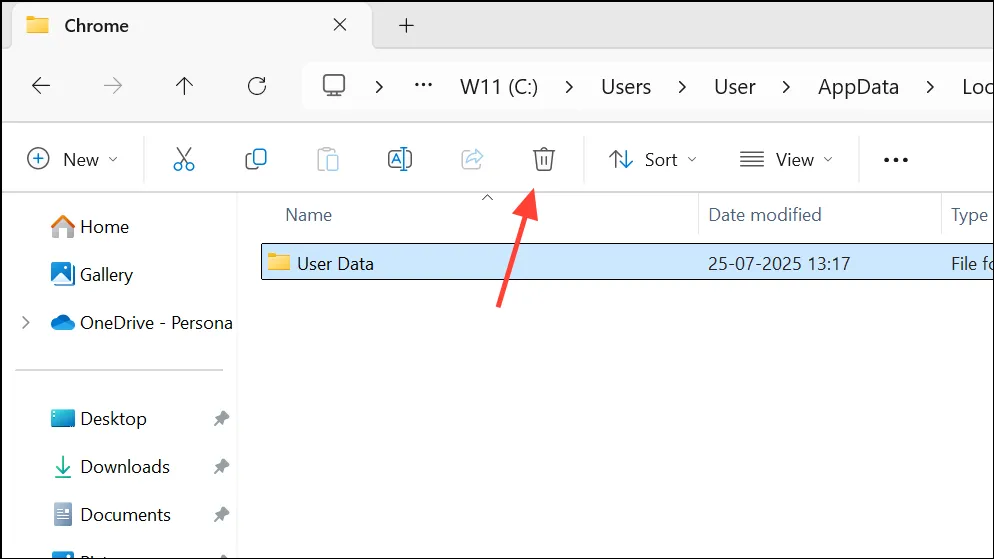Click the Forward navigation arrow
Viewport: 994px width, 559px height.
click(113, 86)
